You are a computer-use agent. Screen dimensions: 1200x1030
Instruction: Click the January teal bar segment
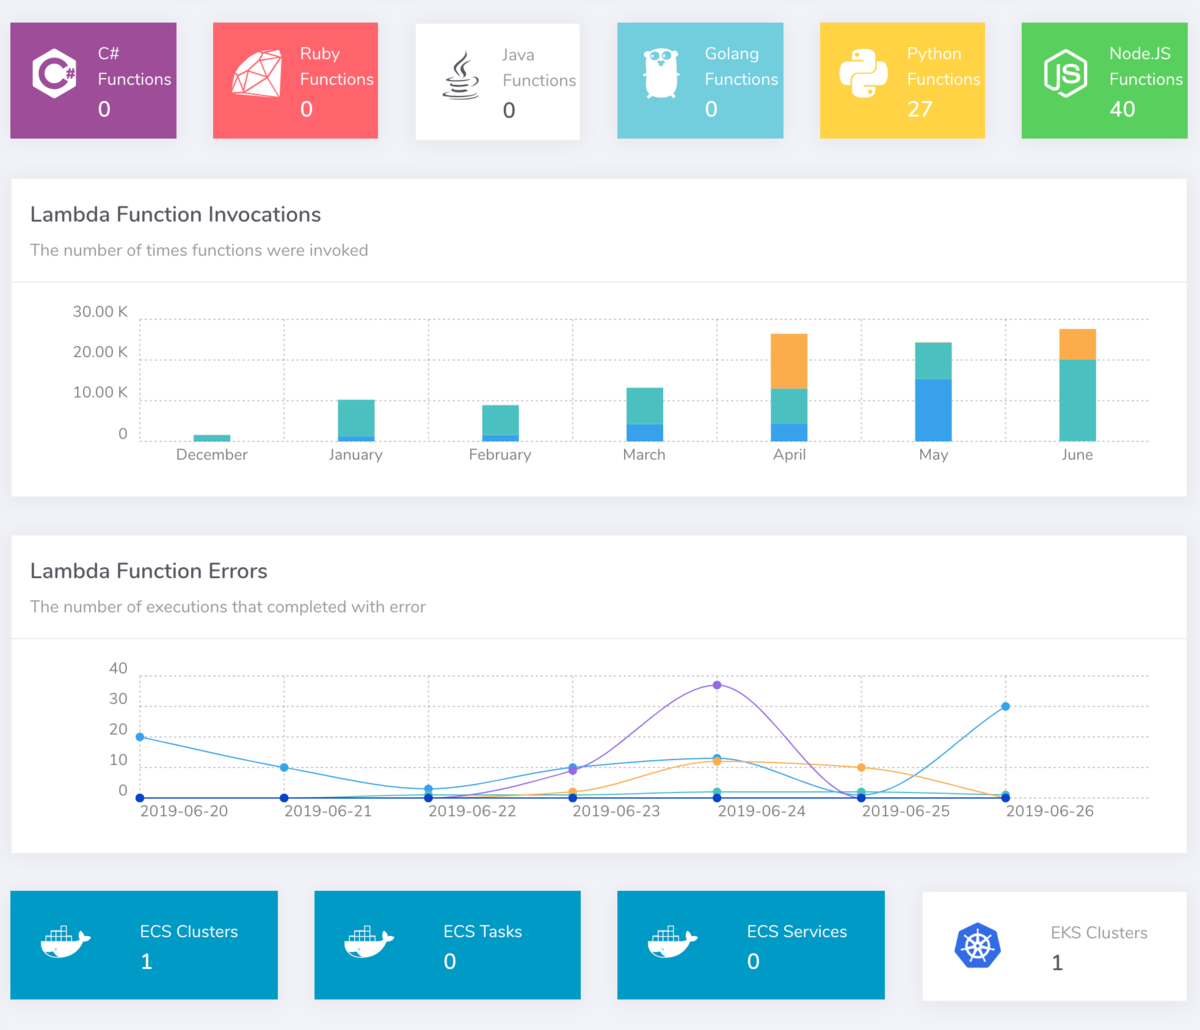coord(356,418)
